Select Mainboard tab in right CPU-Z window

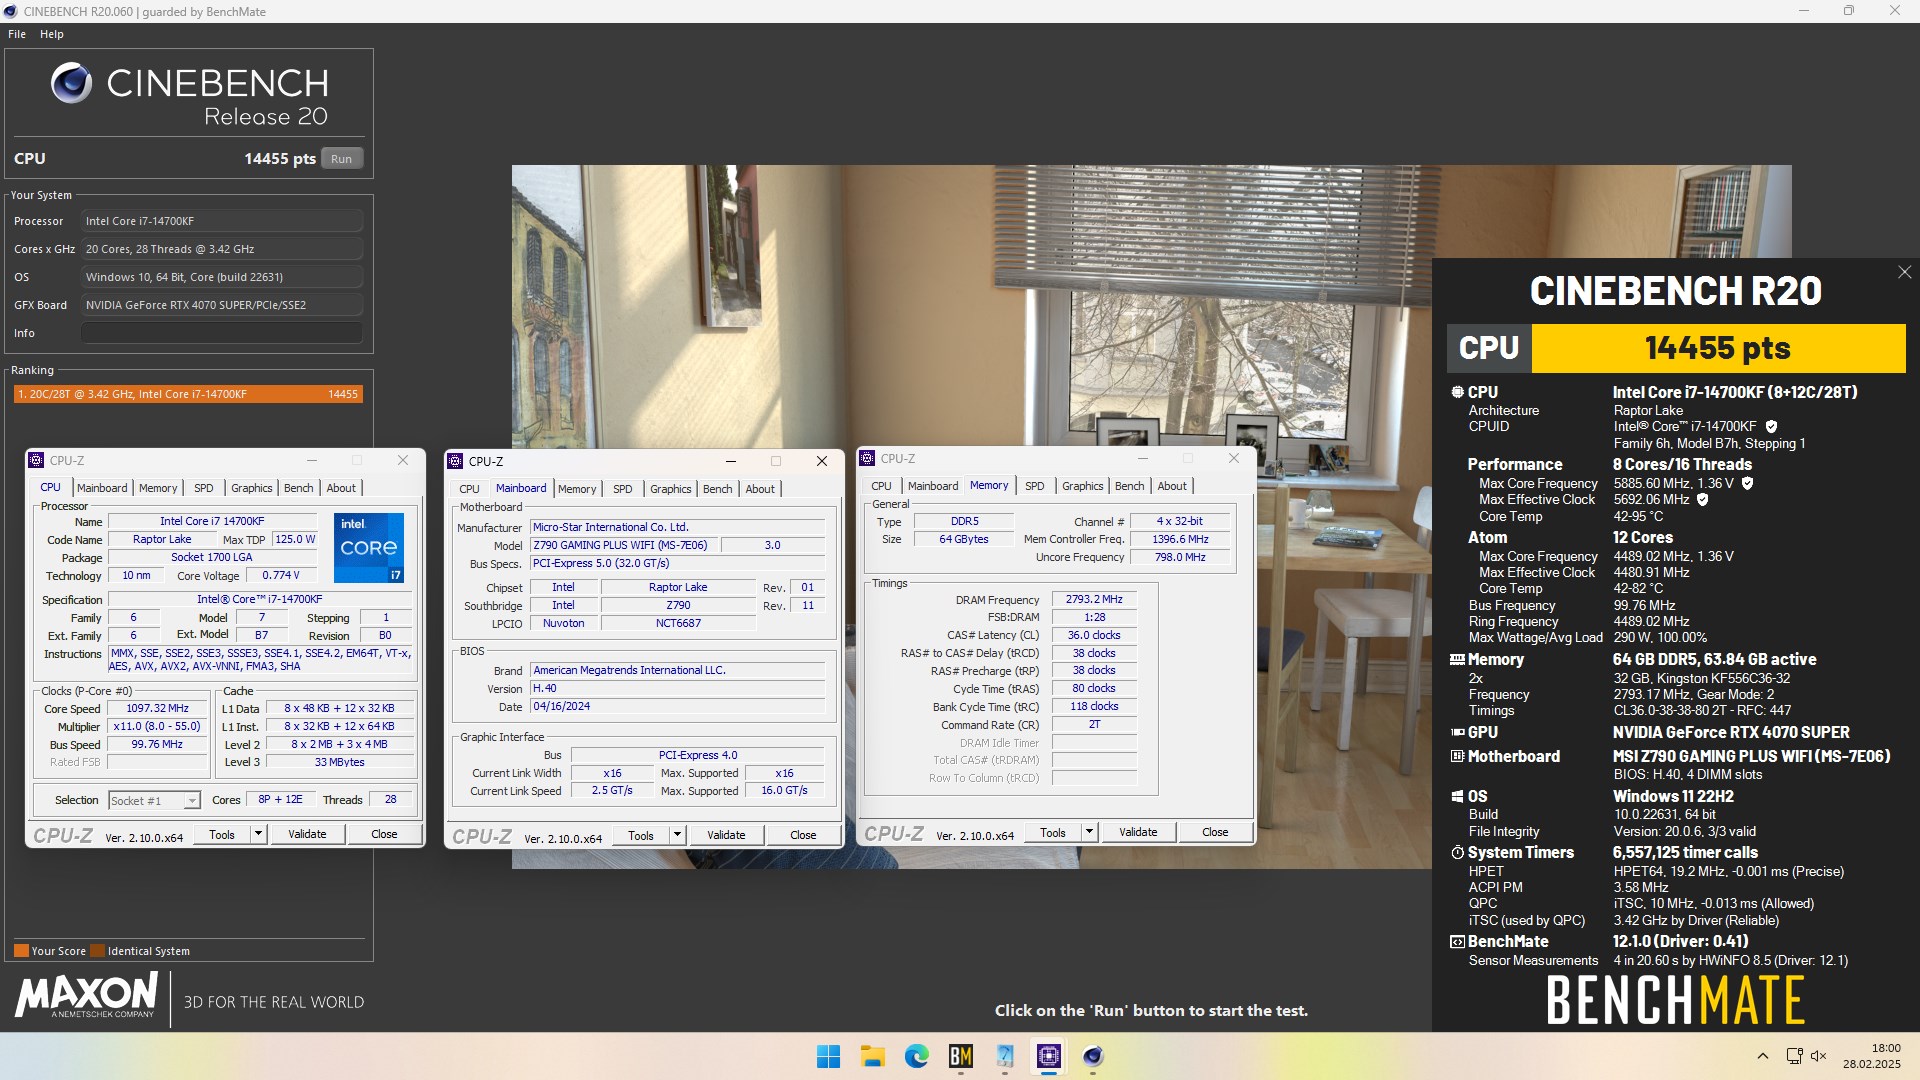pyautogui.click(x=933, y=486)
